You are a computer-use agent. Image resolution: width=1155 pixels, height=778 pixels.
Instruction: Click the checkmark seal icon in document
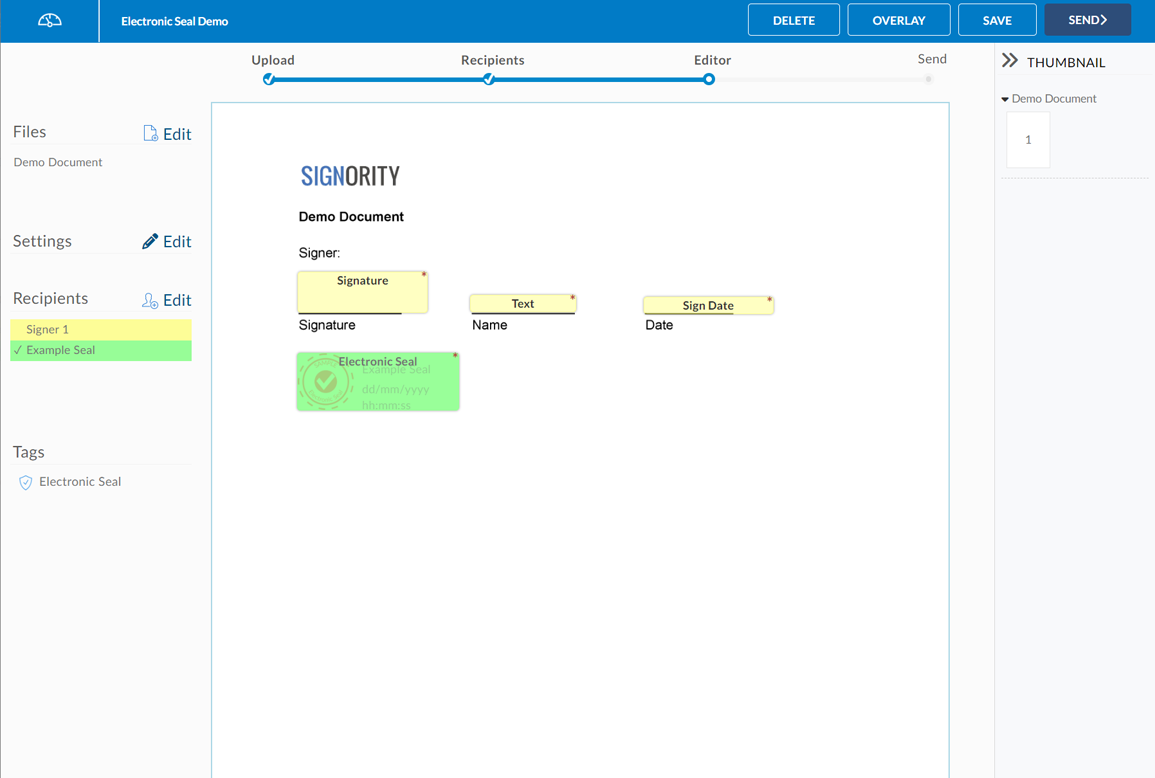[x=325, y=381]
